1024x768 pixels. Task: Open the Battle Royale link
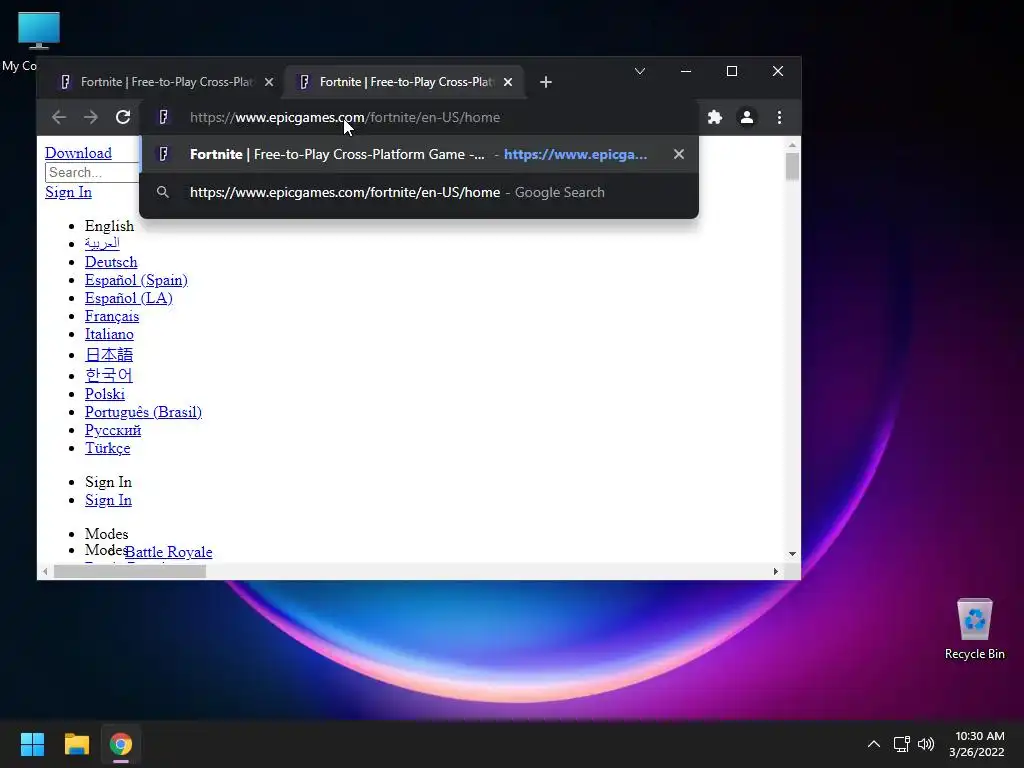pyautogui.click(x=168, y=552)
